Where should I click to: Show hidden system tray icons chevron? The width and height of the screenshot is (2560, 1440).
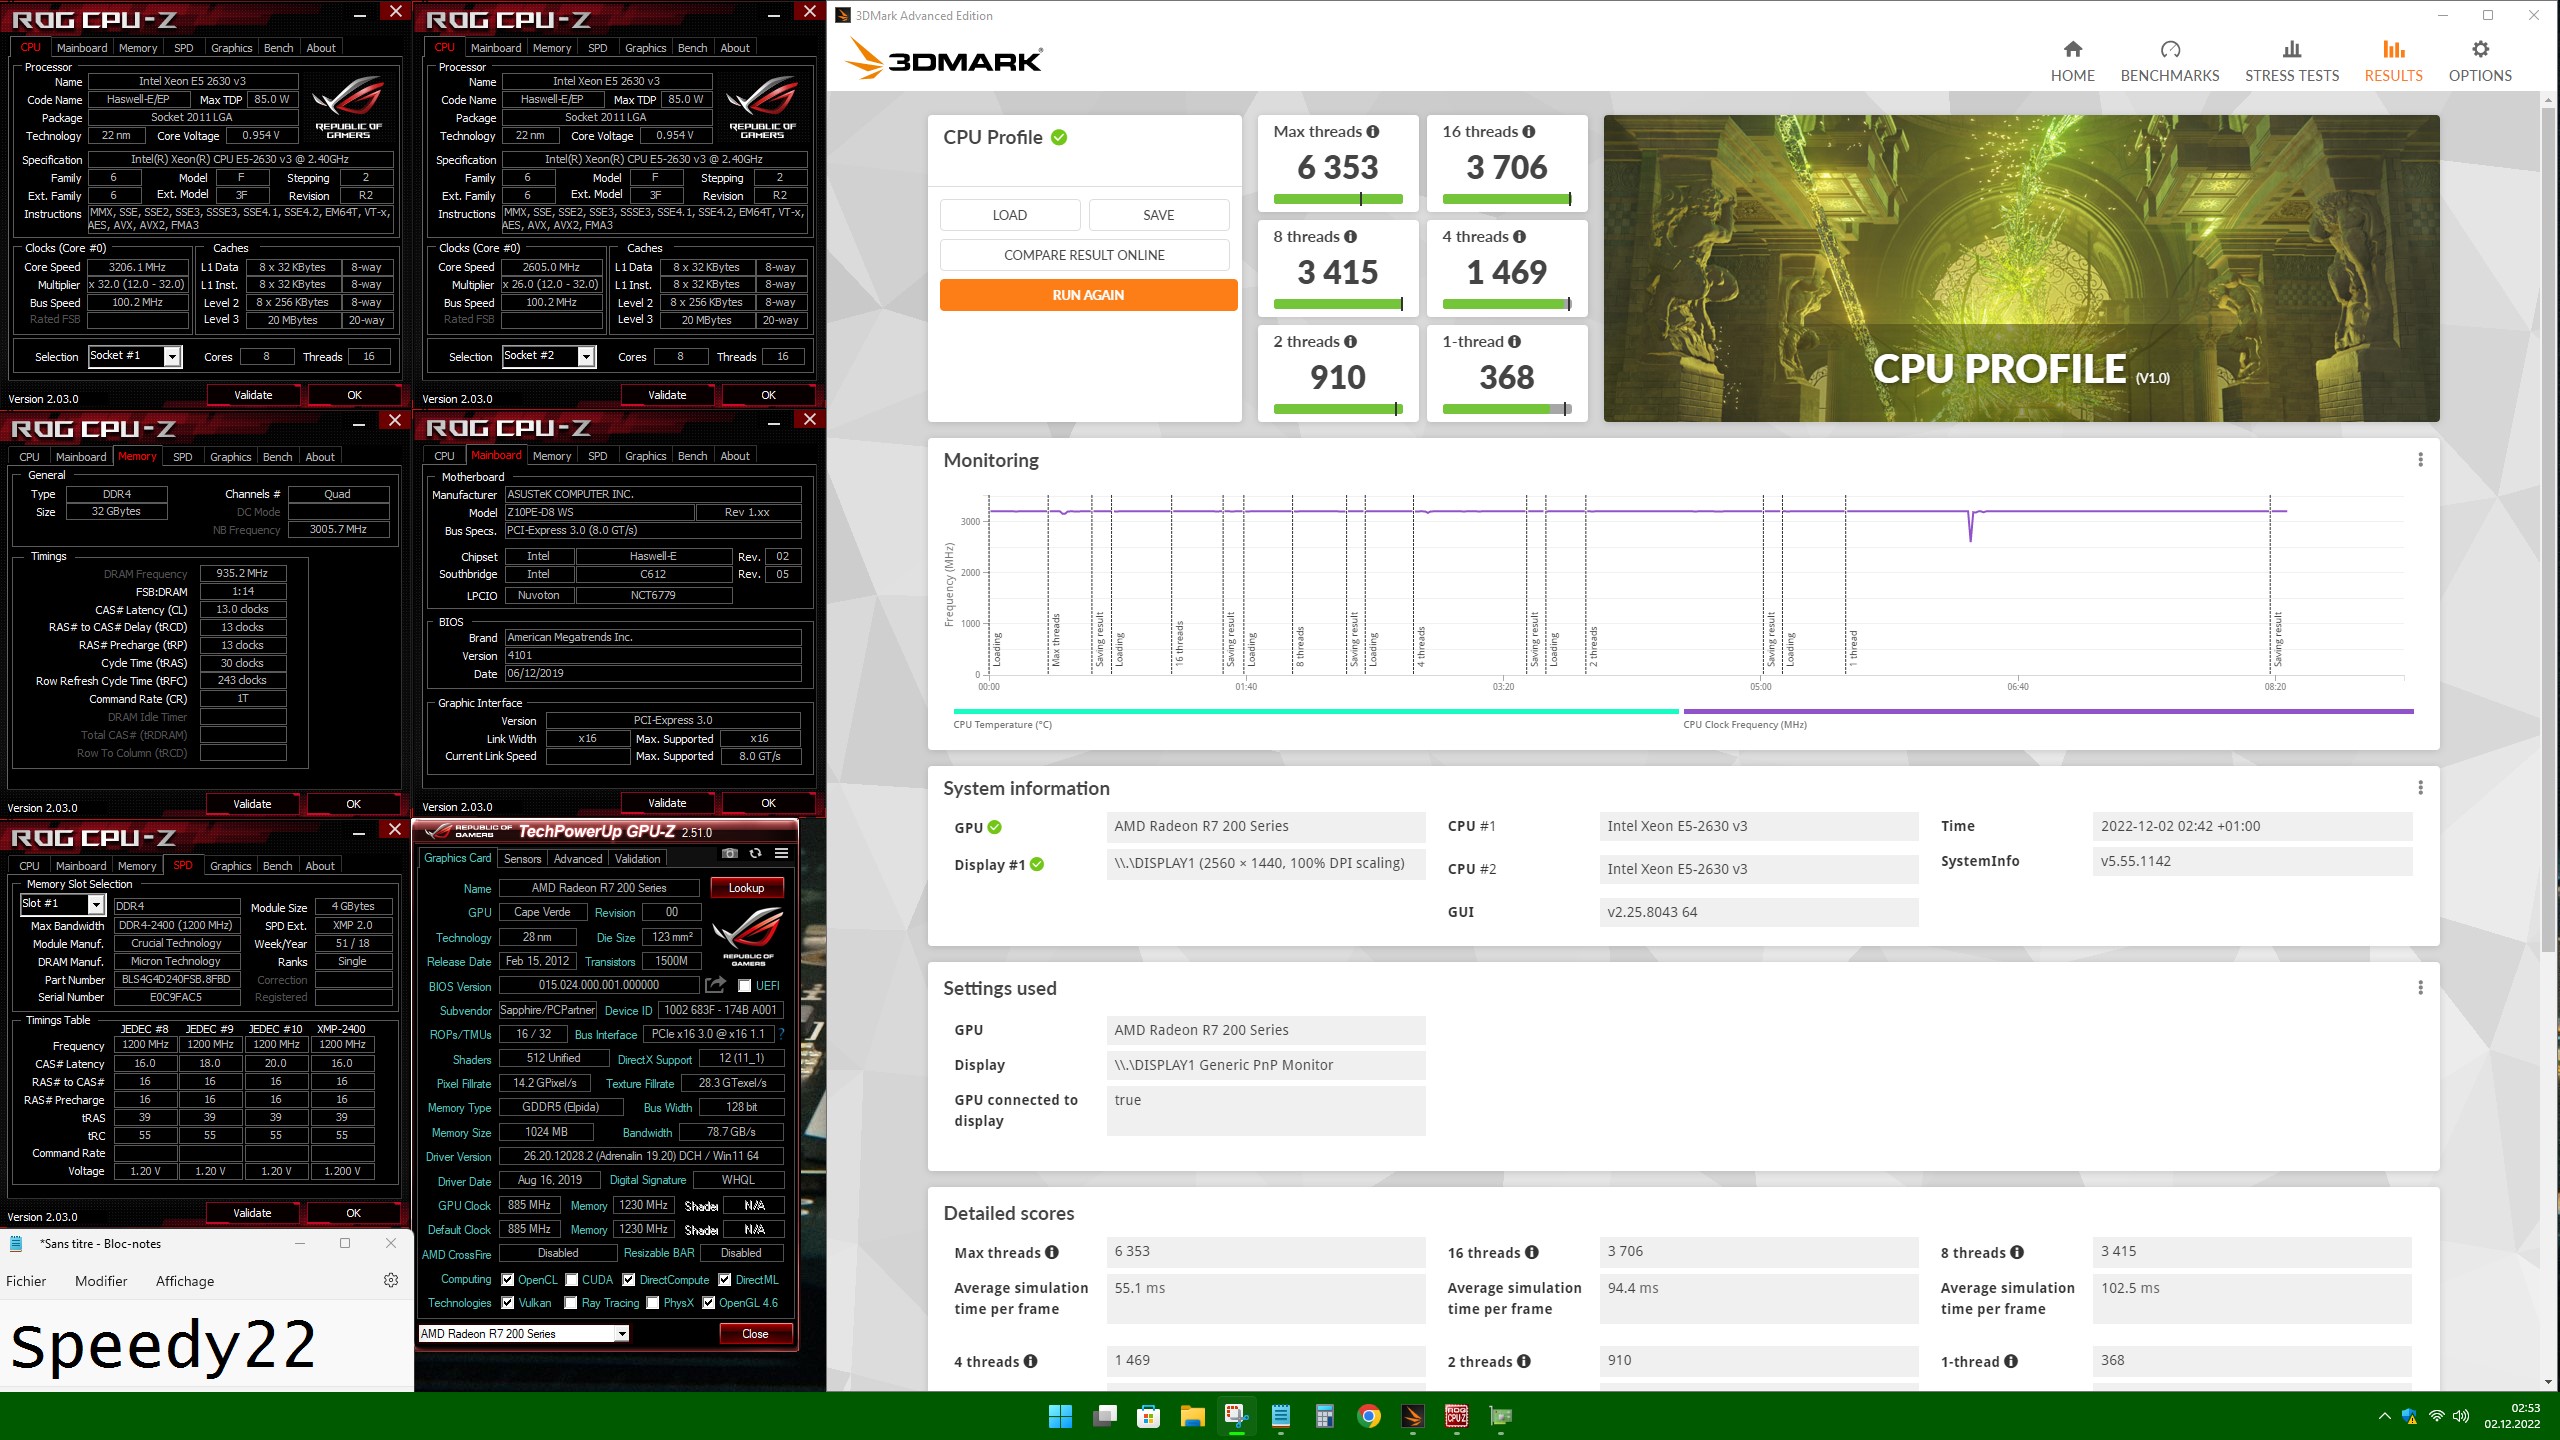[x=2384, y=1416]
